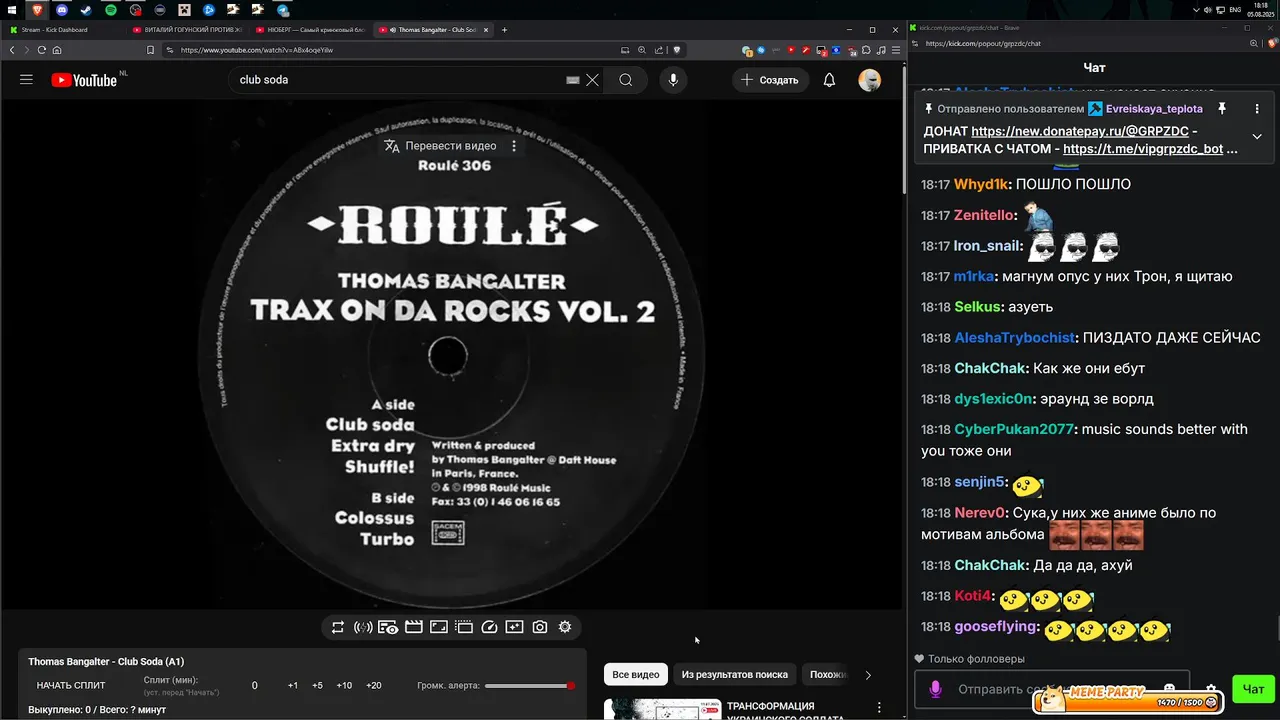Focus the YouTube search field
This screenshot has width=1280, height=720.
400,80
